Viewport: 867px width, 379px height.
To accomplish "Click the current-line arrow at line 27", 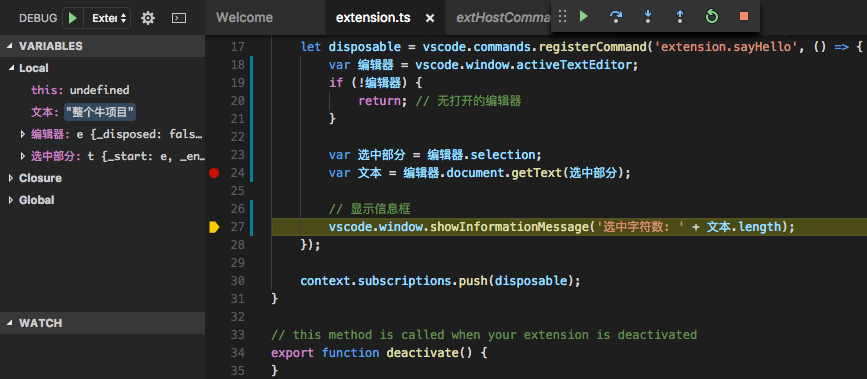I will (x=214, y=227).
